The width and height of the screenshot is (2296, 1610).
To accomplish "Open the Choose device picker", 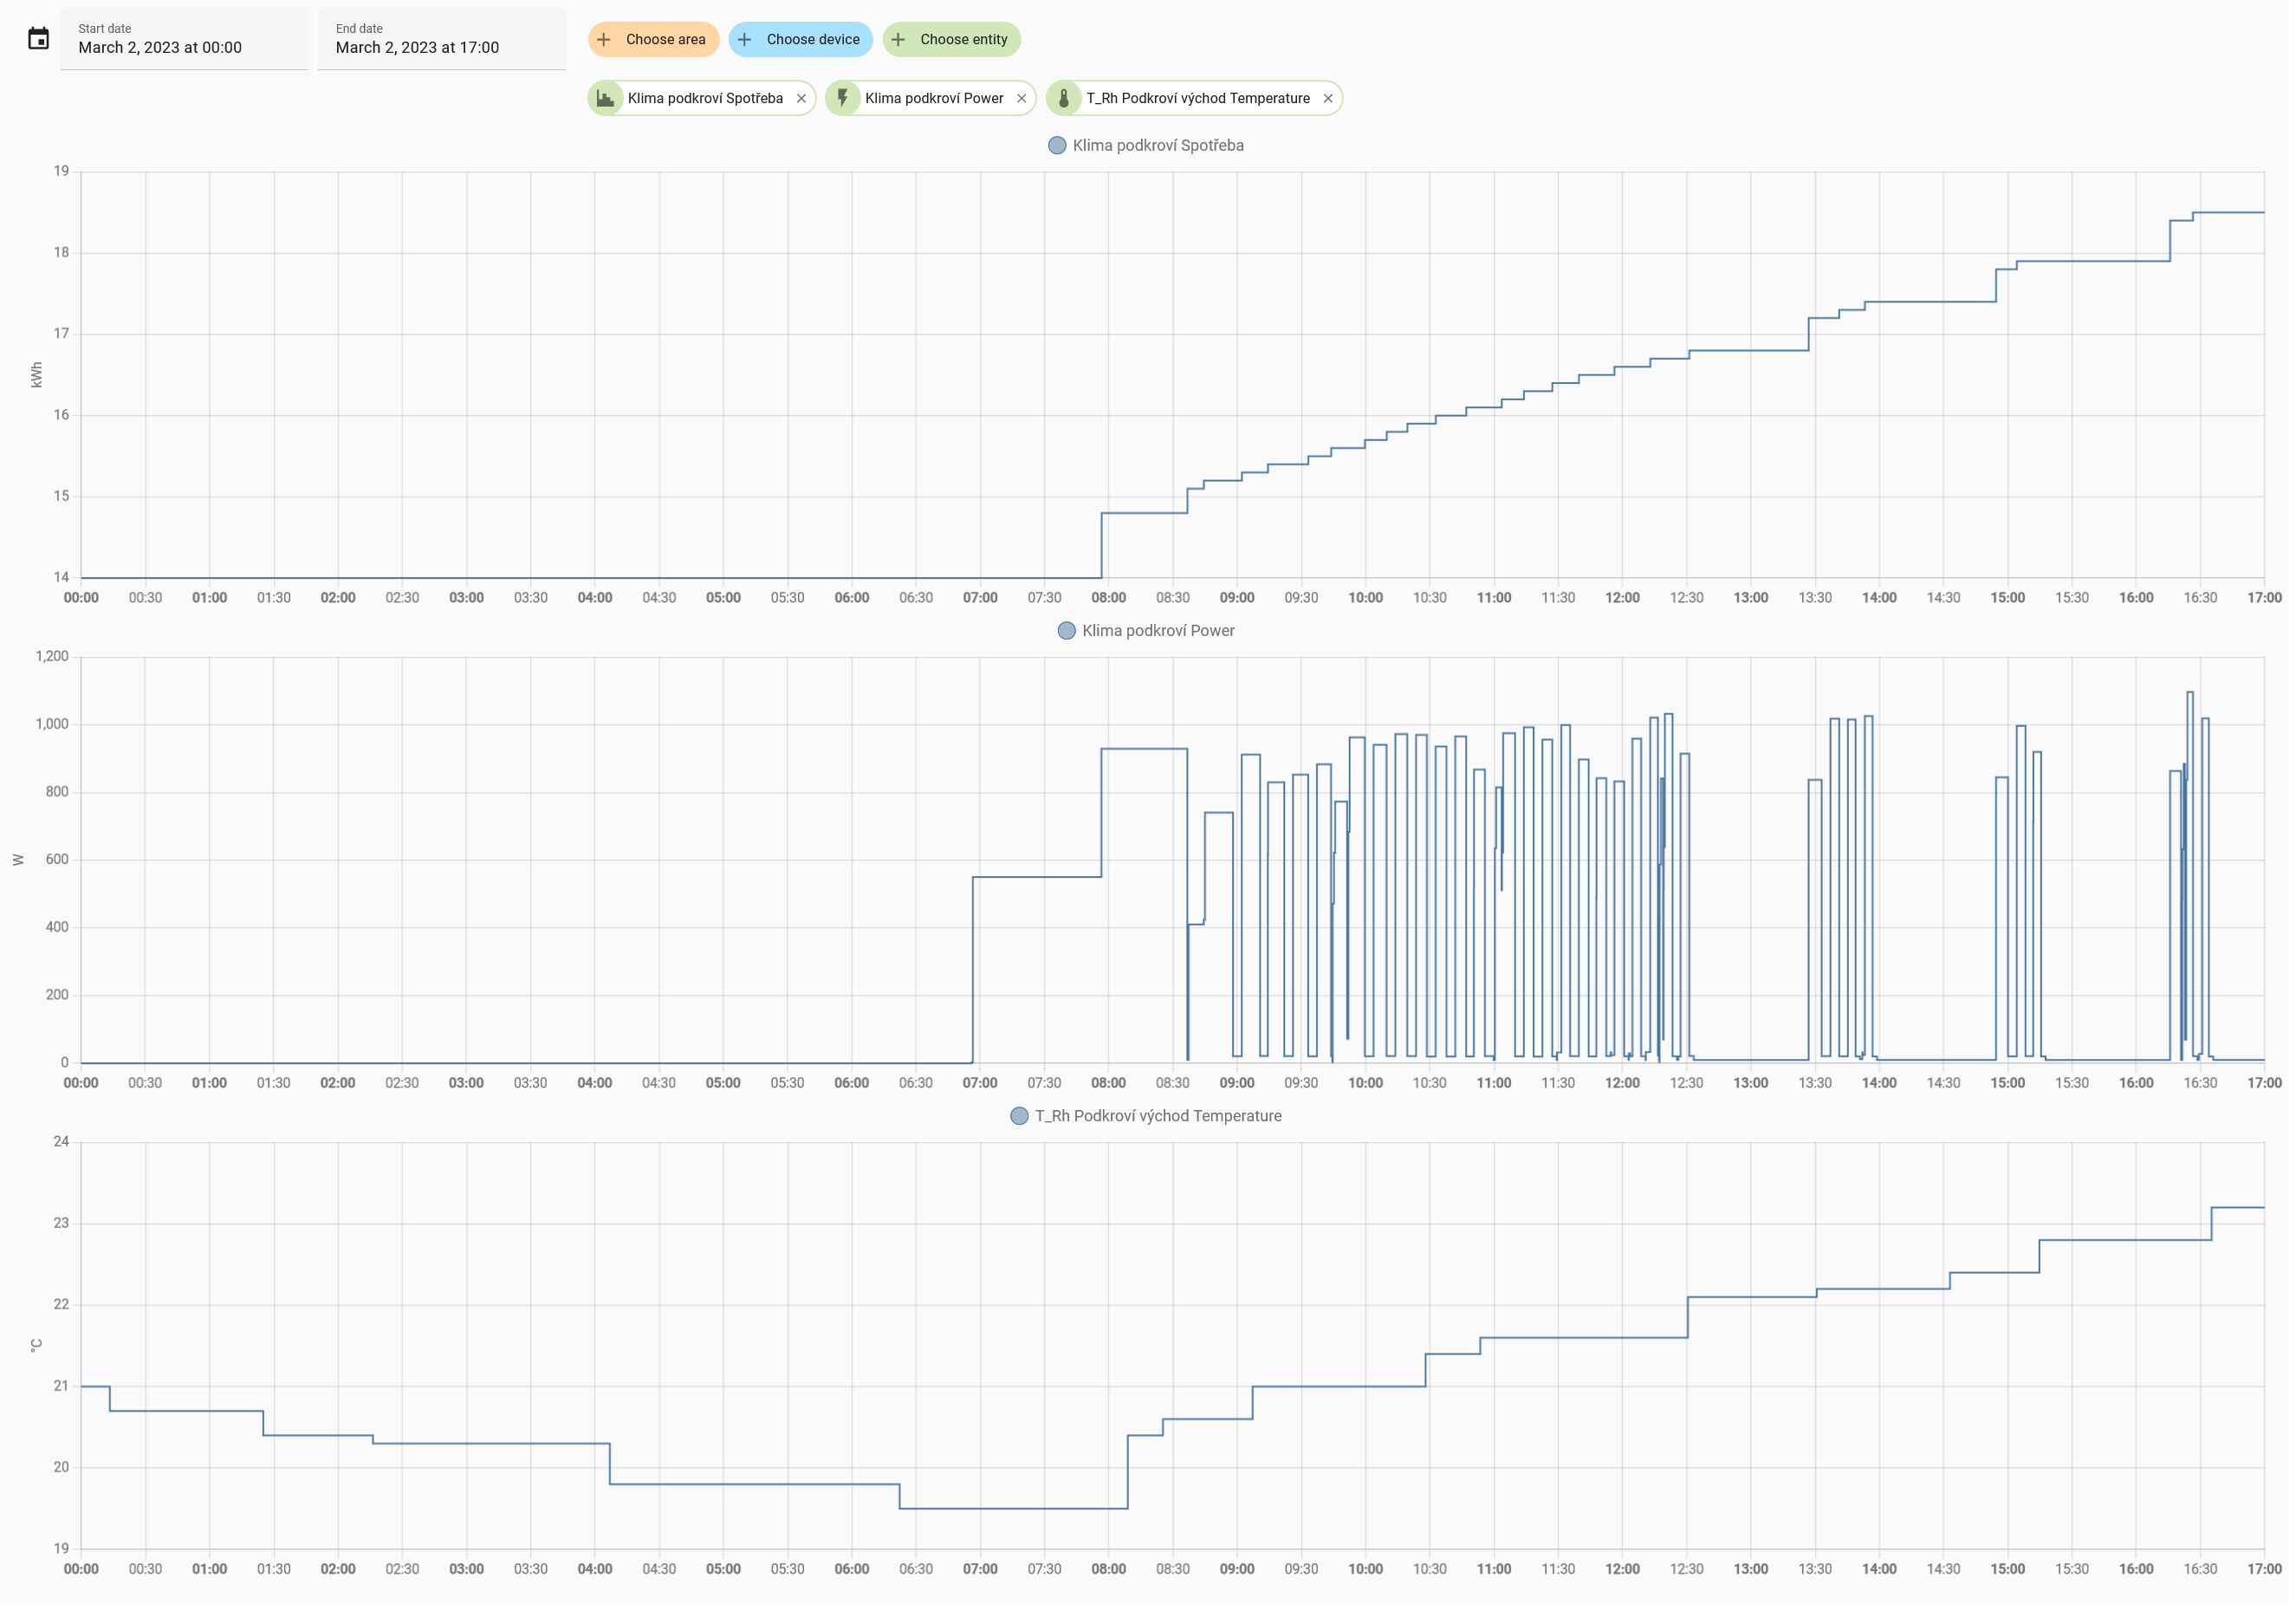I will coord(812,39).
